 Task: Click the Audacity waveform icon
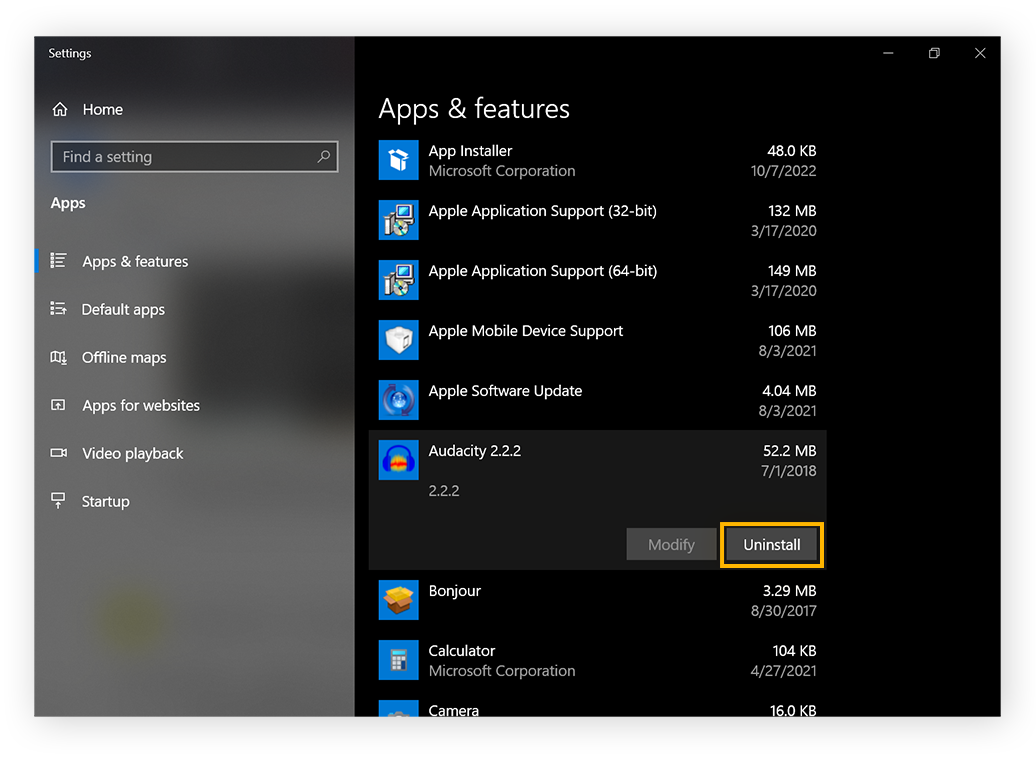[398, 460]
